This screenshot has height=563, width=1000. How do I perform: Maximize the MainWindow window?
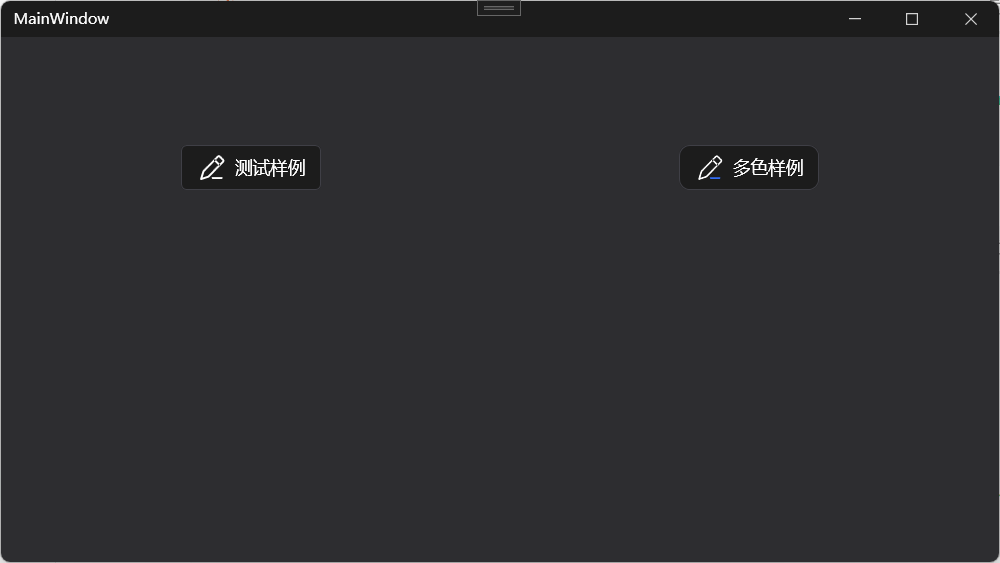(x=912, y=18)
